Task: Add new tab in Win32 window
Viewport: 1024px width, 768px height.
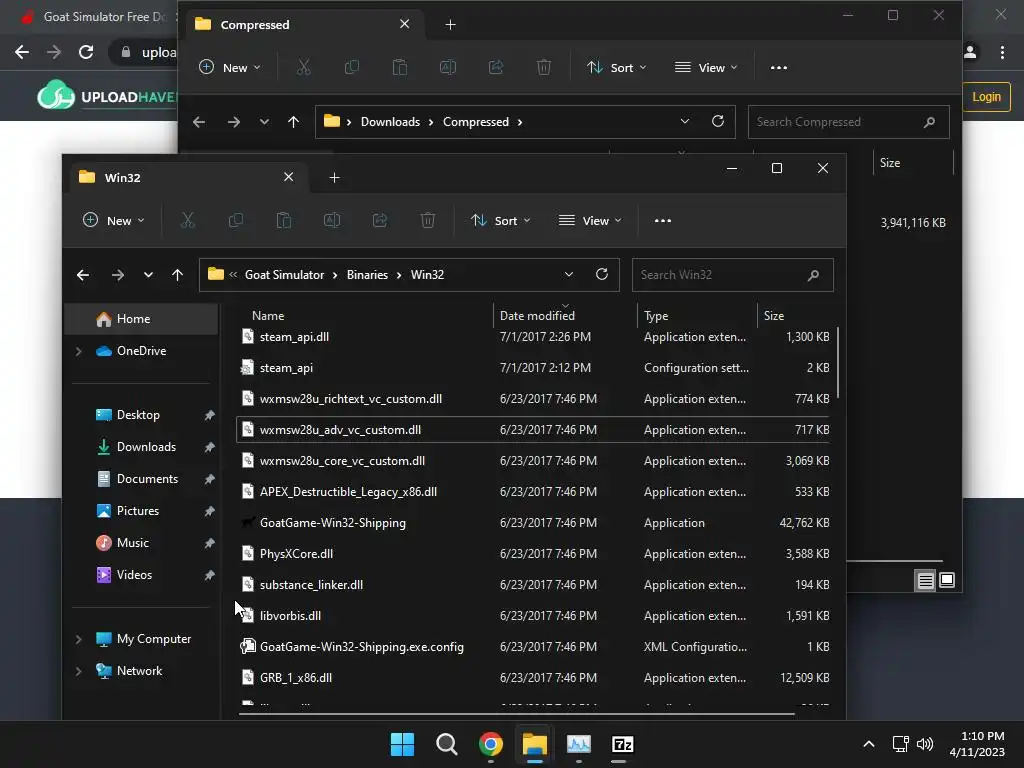Action: point(334,178)
